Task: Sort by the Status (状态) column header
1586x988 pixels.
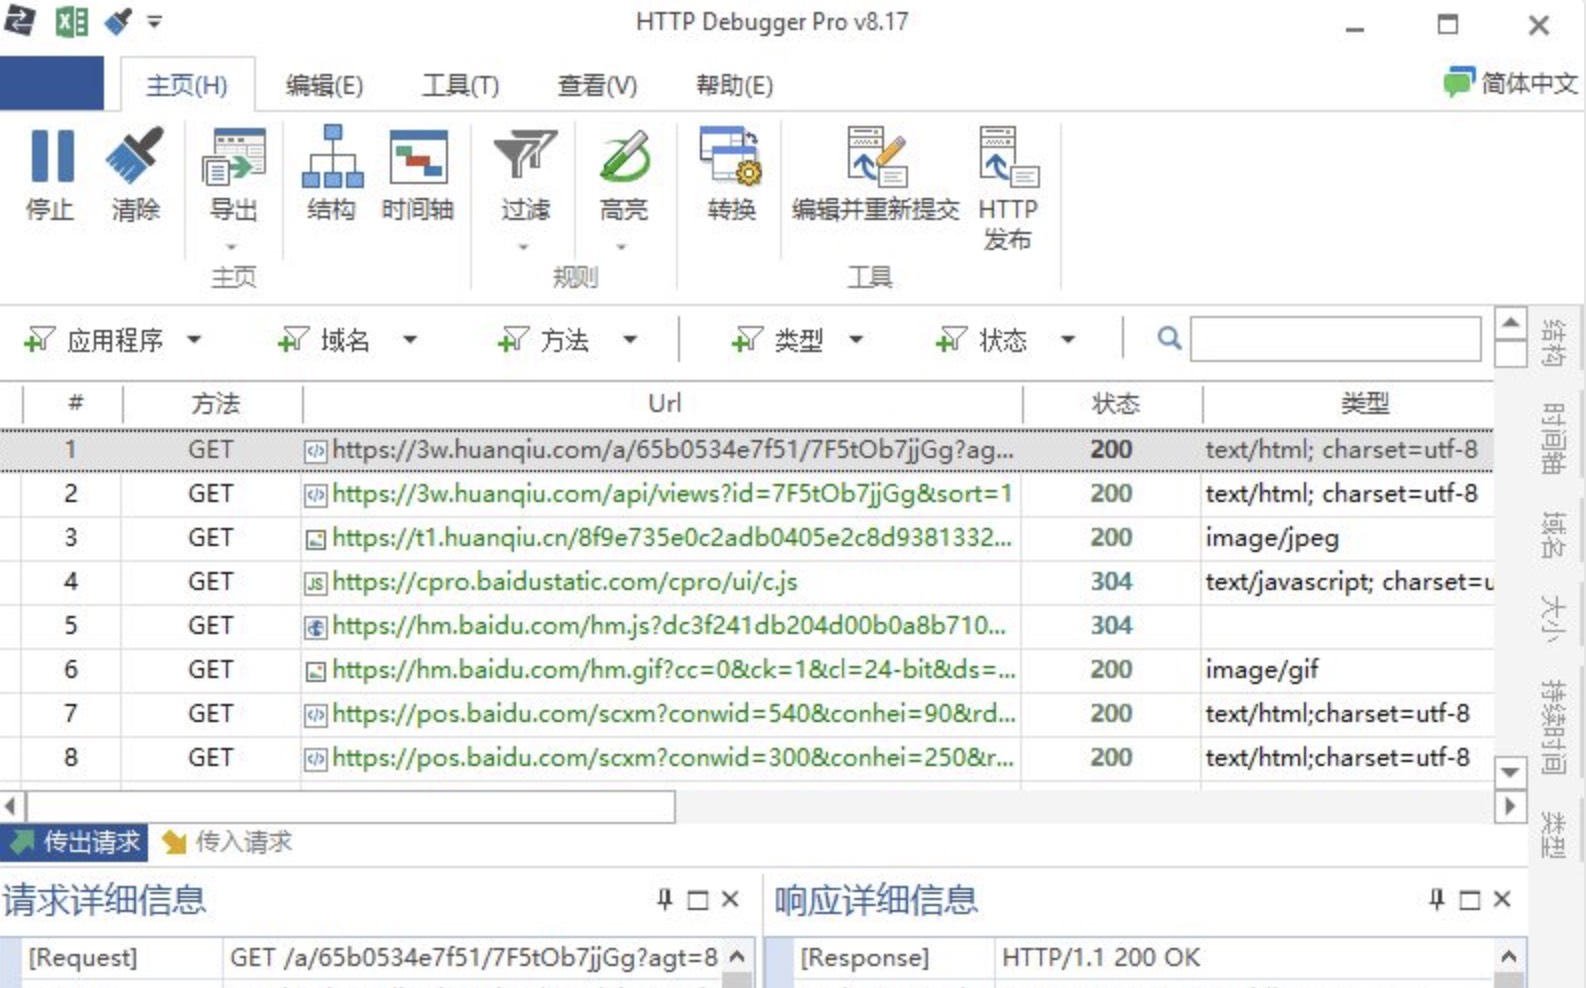Action: 1113,404
